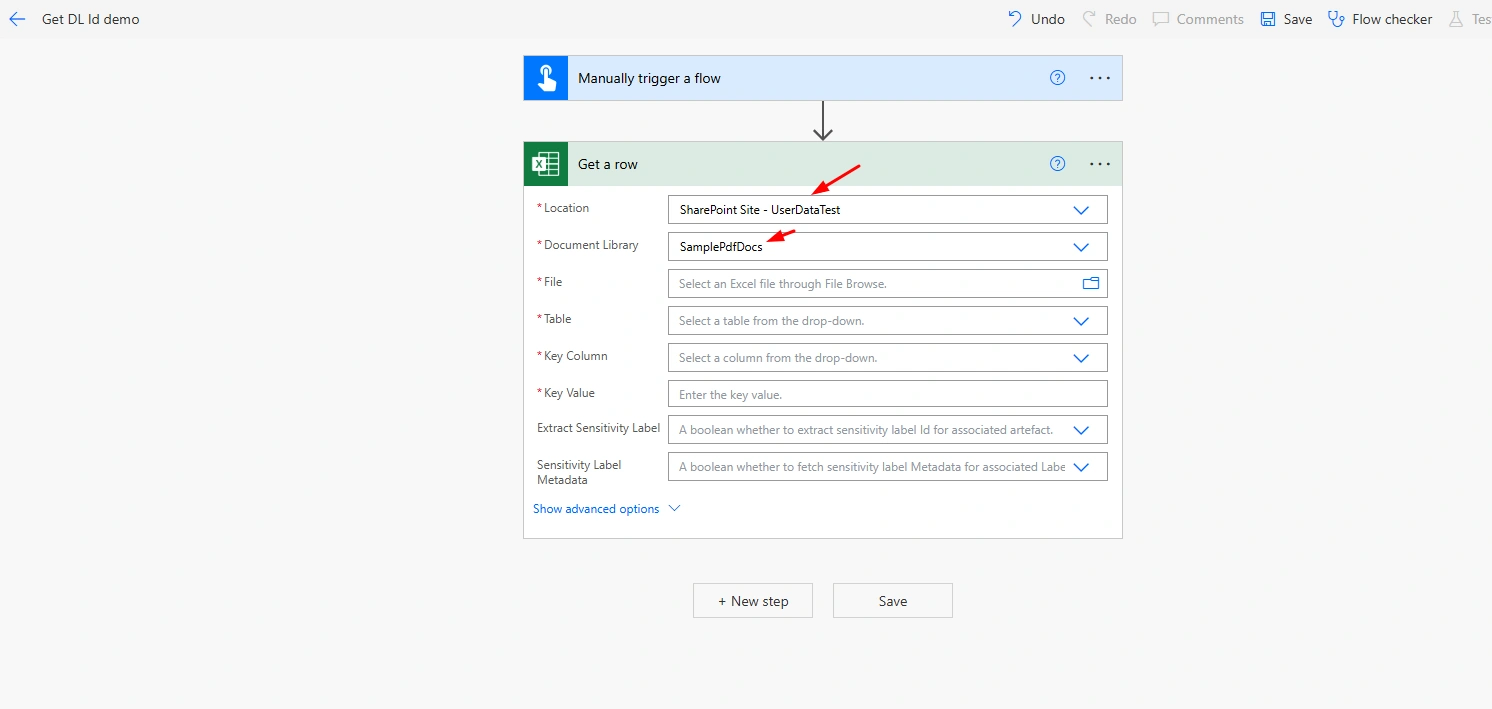Save the flow from the top toolbar
The width and height of the screenshot is (1492, 709).
[1286, 19]
